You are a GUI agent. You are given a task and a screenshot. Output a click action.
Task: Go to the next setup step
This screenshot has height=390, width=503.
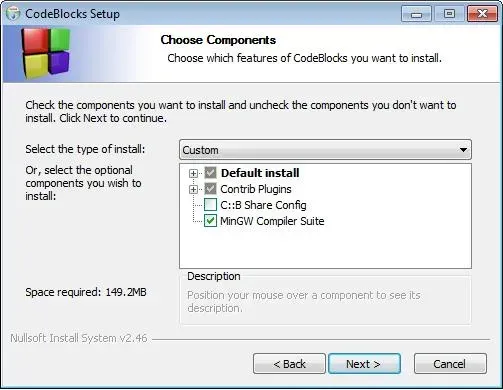point(364,364)
